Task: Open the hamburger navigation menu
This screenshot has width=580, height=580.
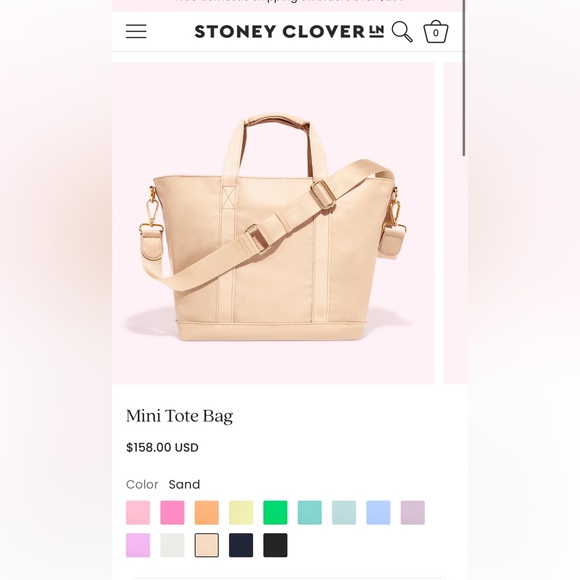Action: point(136,31)
